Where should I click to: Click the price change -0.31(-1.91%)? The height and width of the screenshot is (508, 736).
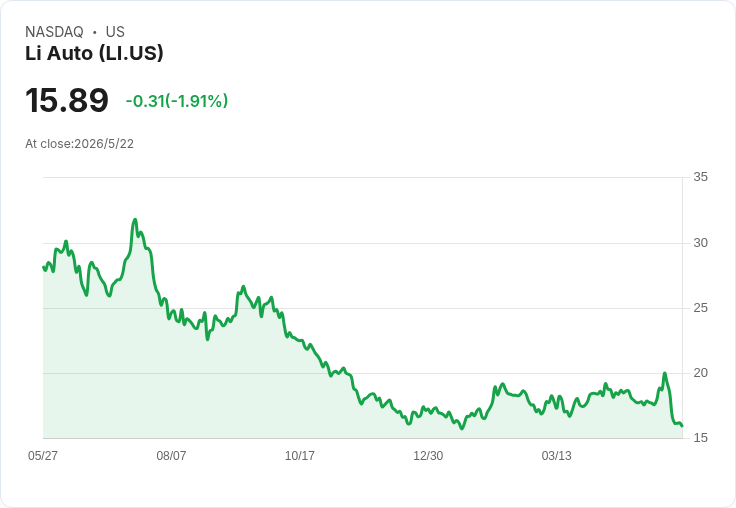176,101
